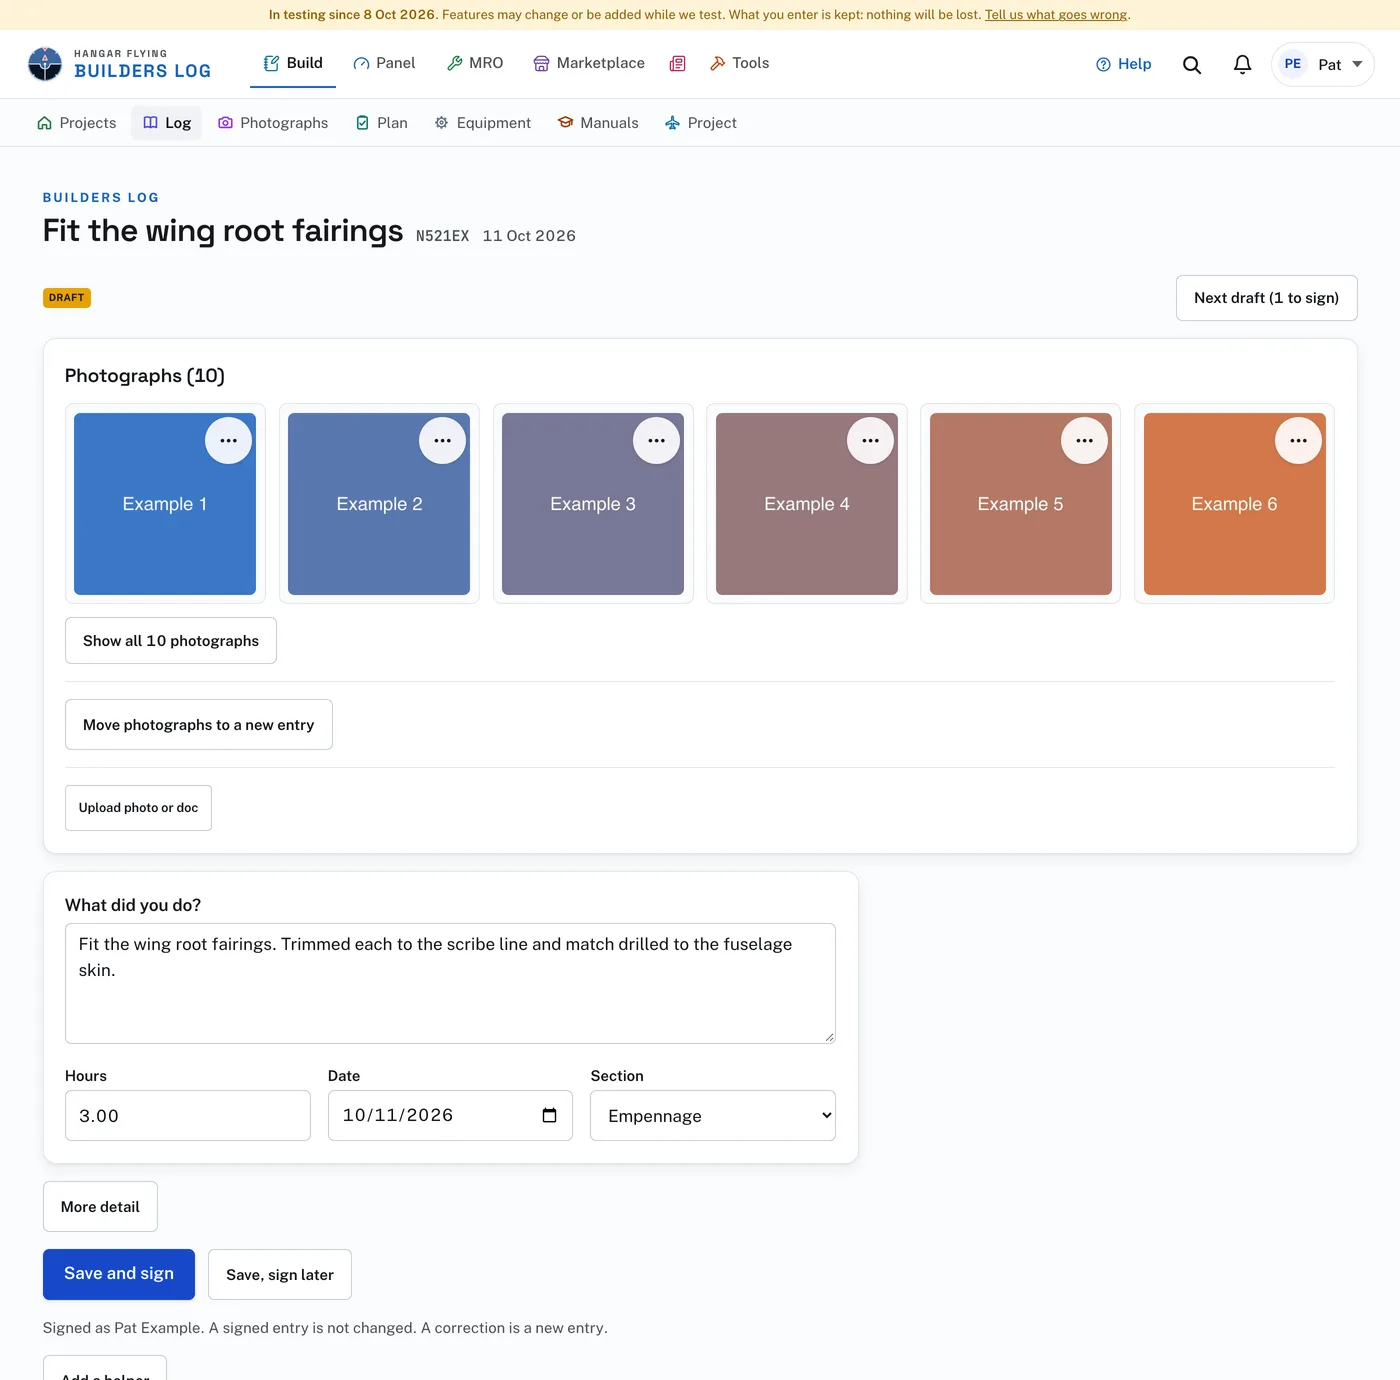Open the unlabeled logbook icon in top nav

click(x=677, y=64)
